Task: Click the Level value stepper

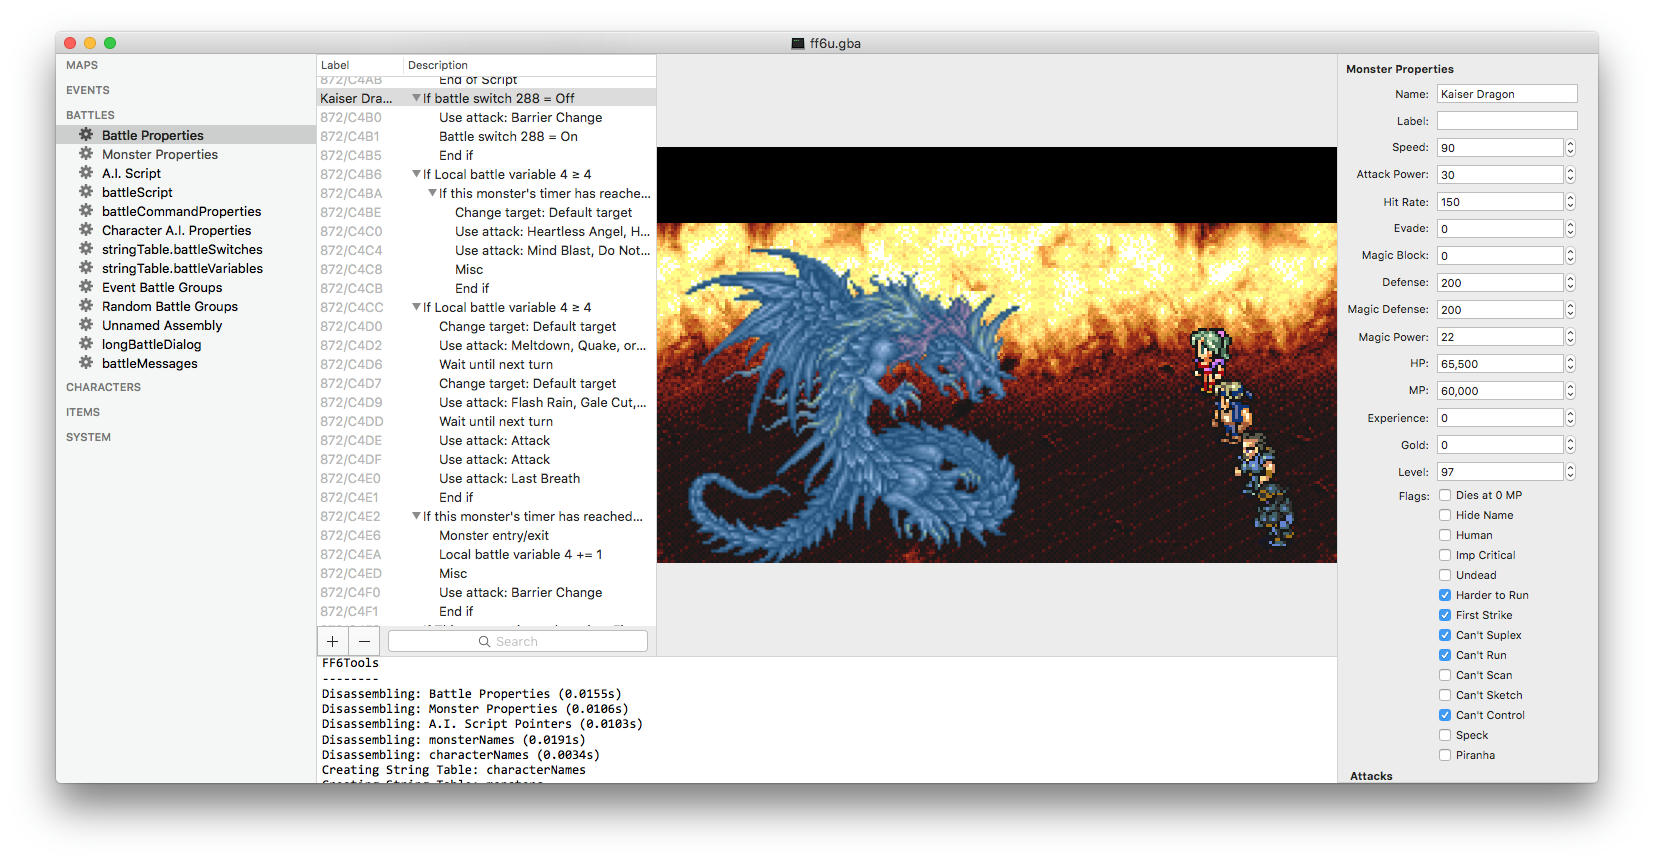Action: pos(1570,472)
